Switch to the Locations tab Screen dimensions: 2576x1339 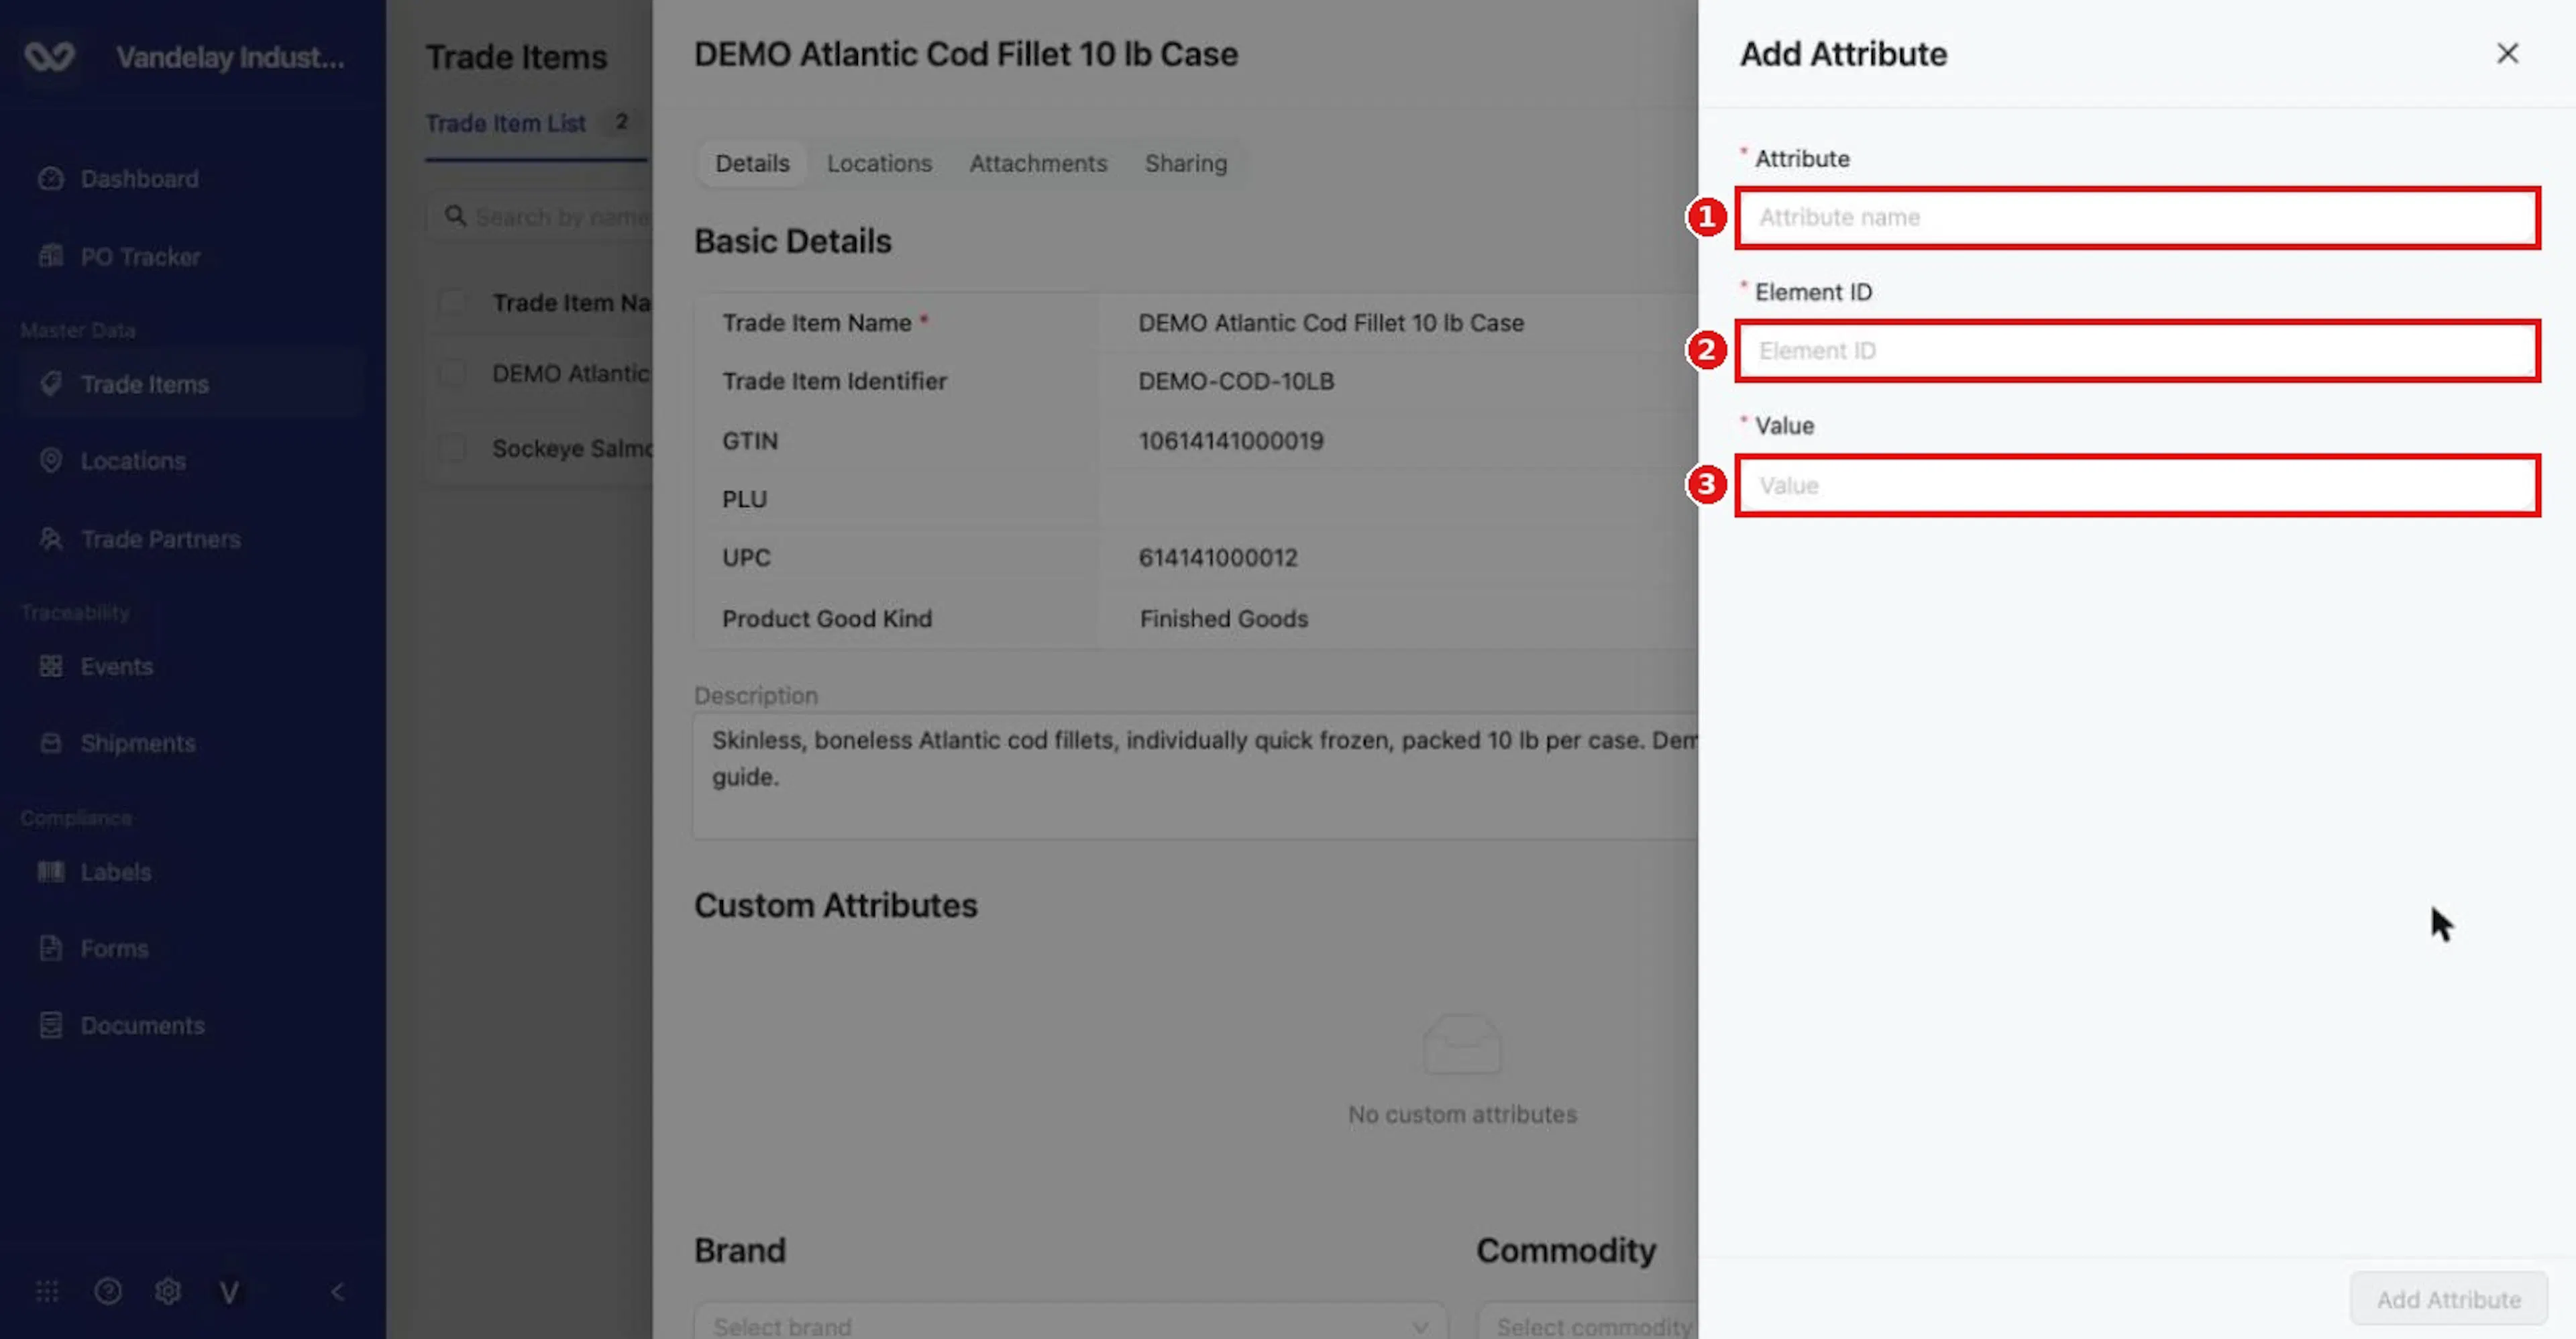coord(879,163)
